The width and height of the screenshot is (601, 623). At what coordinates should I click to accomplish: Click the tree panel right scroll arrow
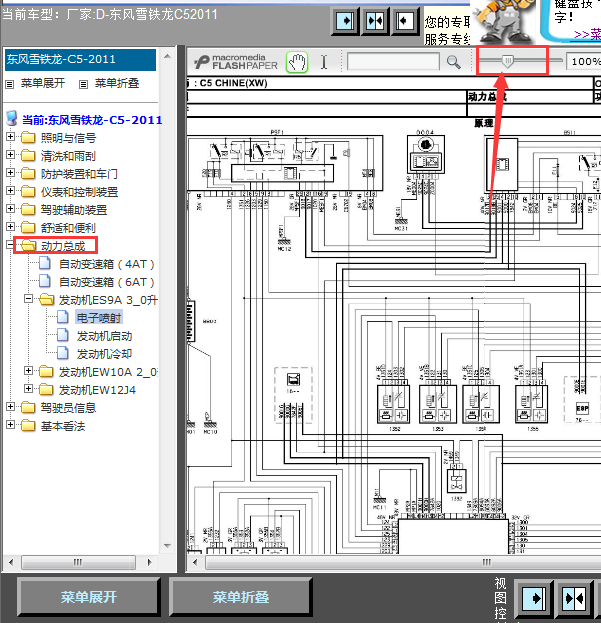click(x=149, y=562)
